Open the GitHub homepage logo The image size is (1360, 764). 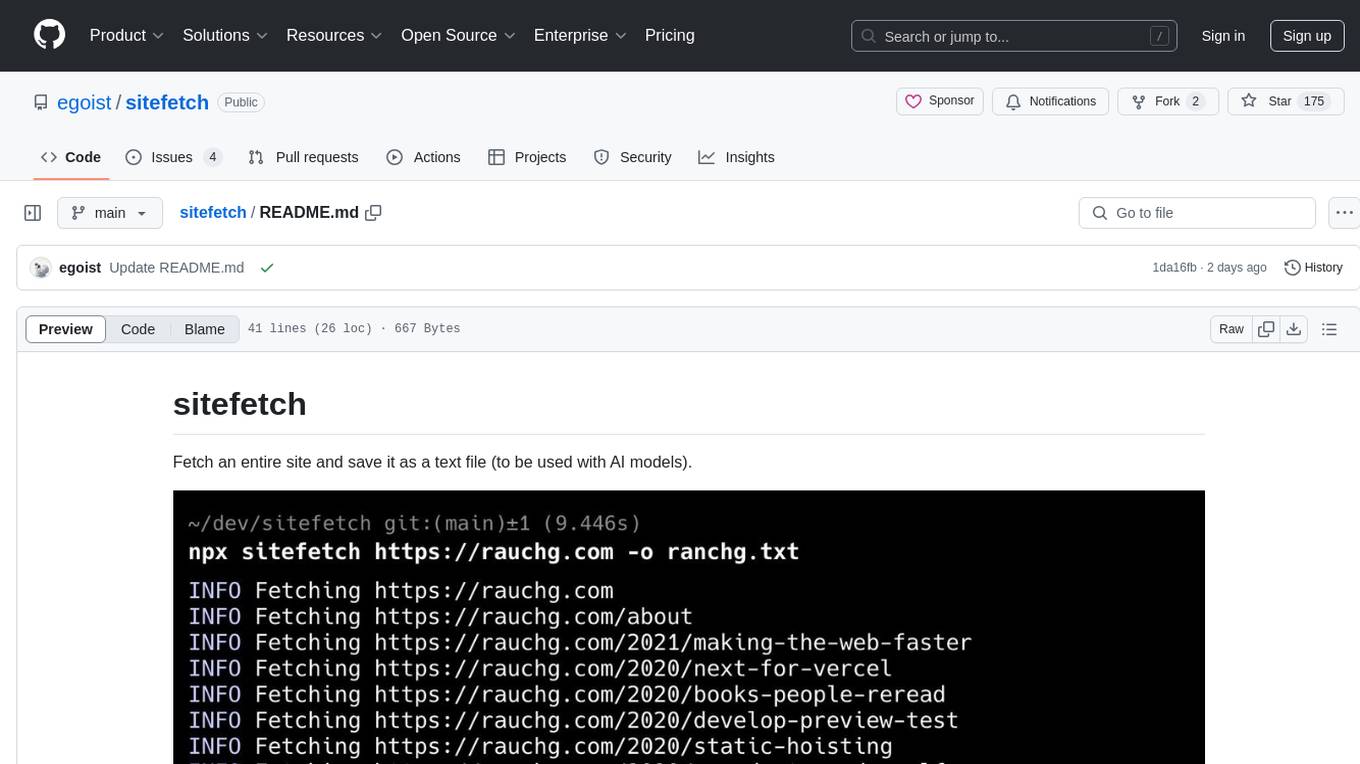coord(50,35)
